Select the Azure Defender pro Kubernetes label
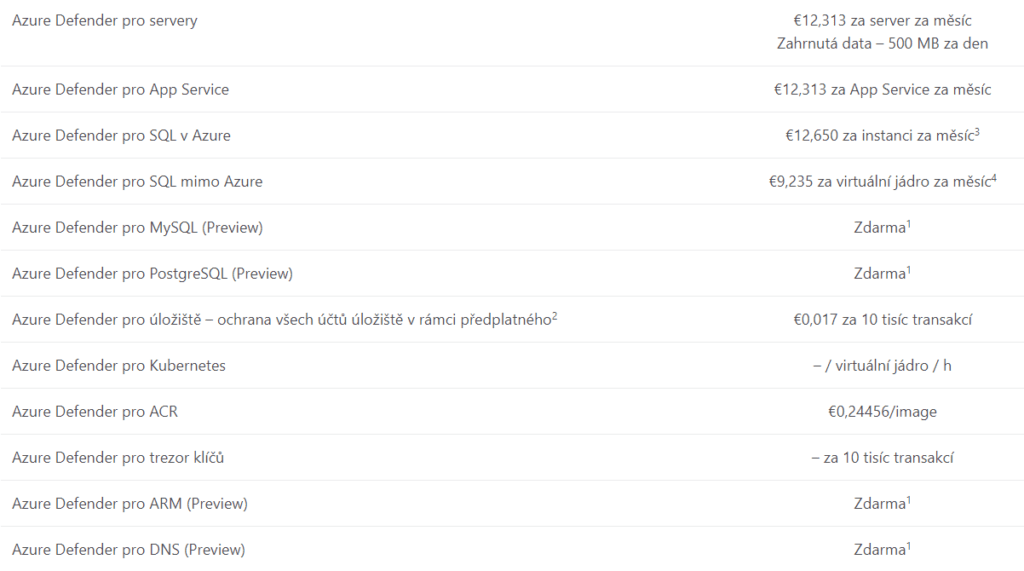This screenshot has width=1024, height=571. pos(119,366)
